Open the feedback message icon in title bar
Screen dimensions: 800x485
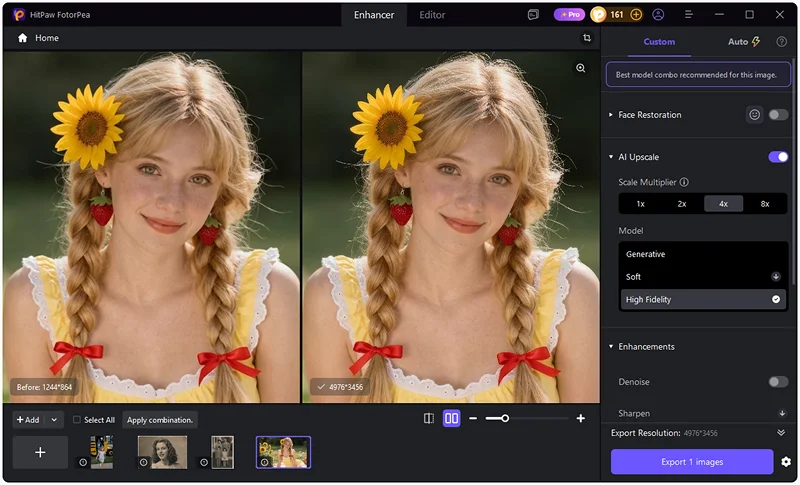tap(533, 15)
